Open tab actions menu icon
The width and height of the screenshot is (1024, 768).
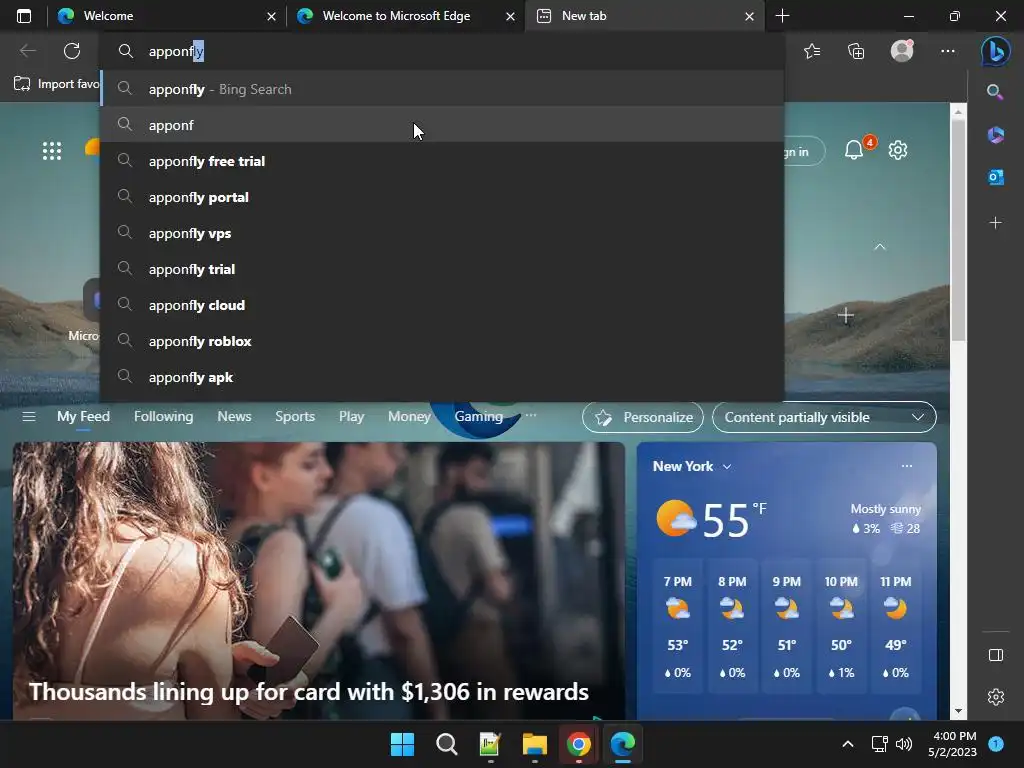24,16
